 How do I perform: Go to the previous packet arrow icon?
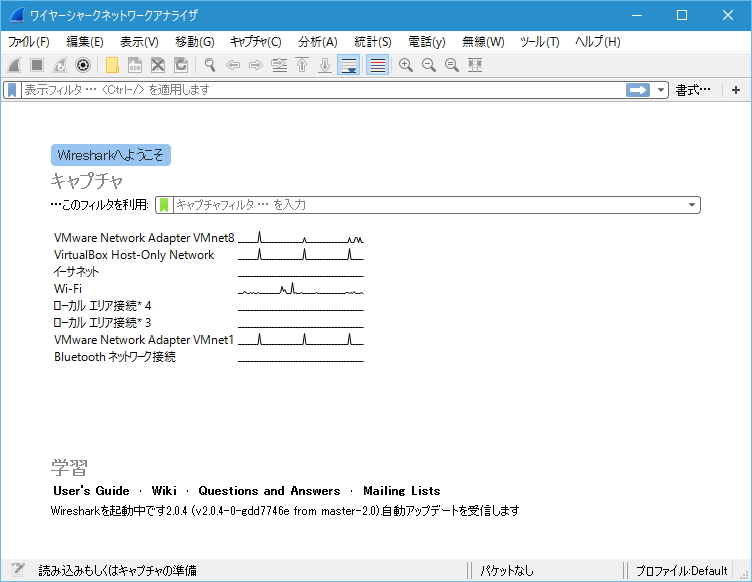(x=233, y=65)
